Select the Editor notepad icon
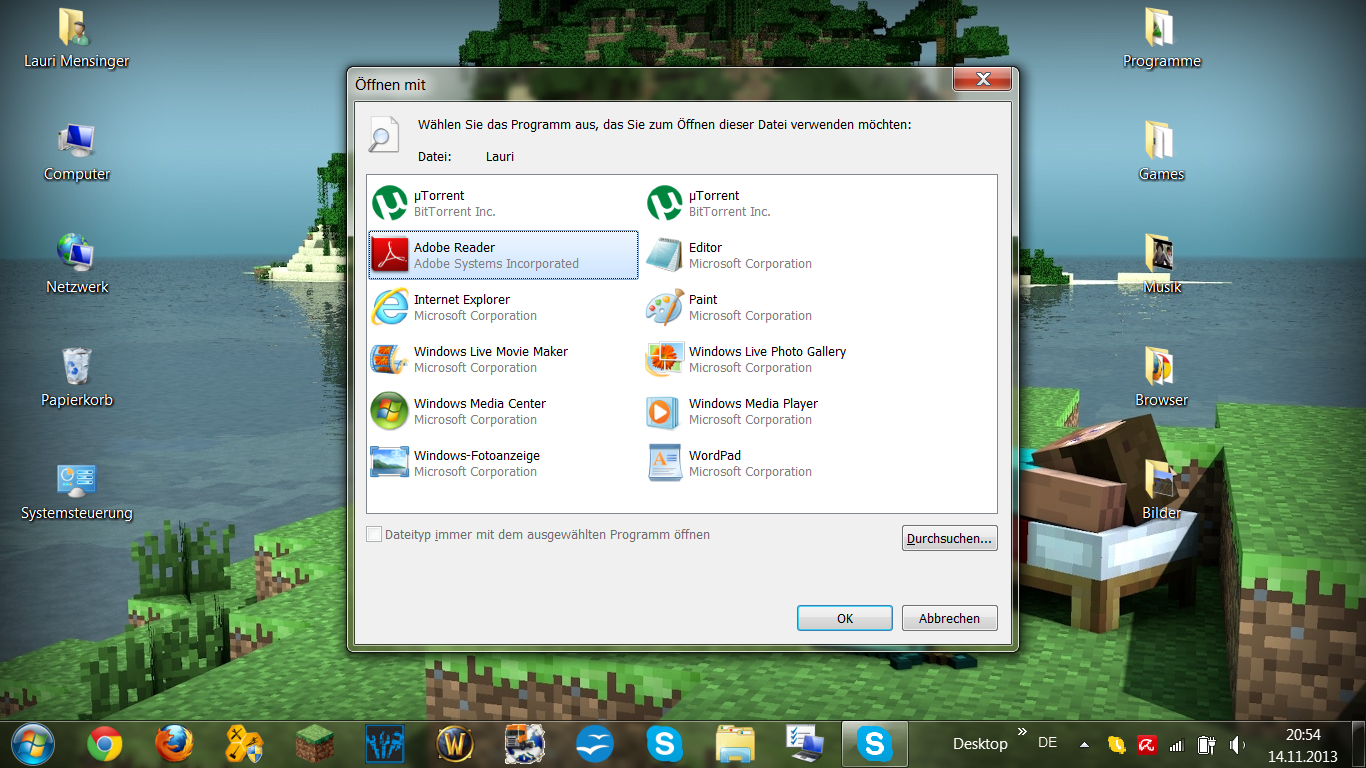Image resolution: width=1366 pixels, height=768 pixels. coord(664,255)
